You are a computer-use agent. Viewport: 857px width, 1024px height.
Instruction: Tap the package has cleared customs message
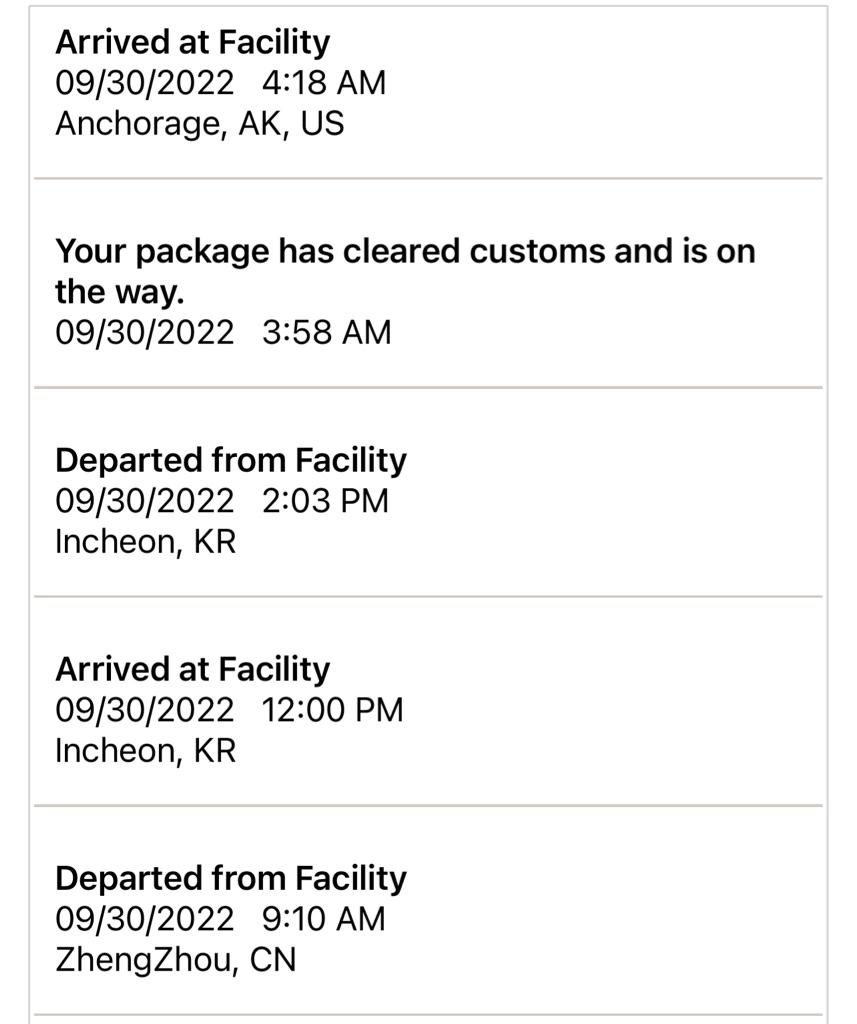click(404, 271)
